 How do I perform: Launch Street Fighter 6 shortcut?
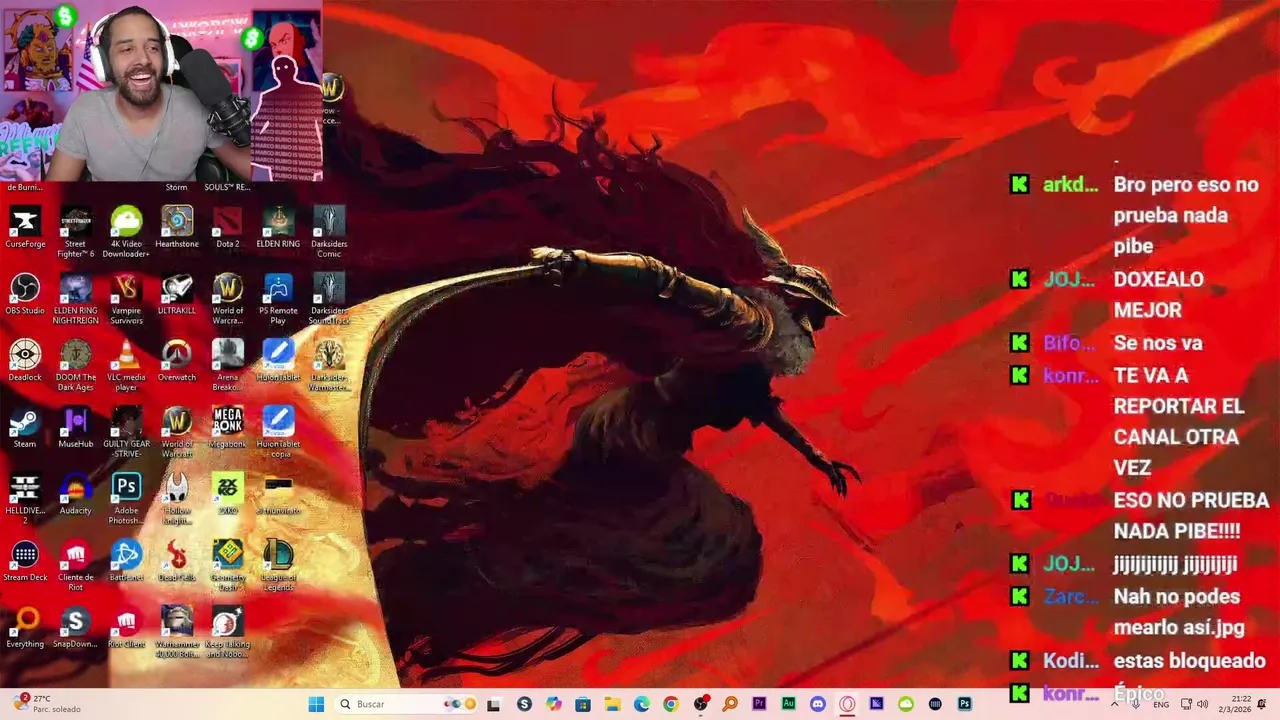[x=76, y=232]
